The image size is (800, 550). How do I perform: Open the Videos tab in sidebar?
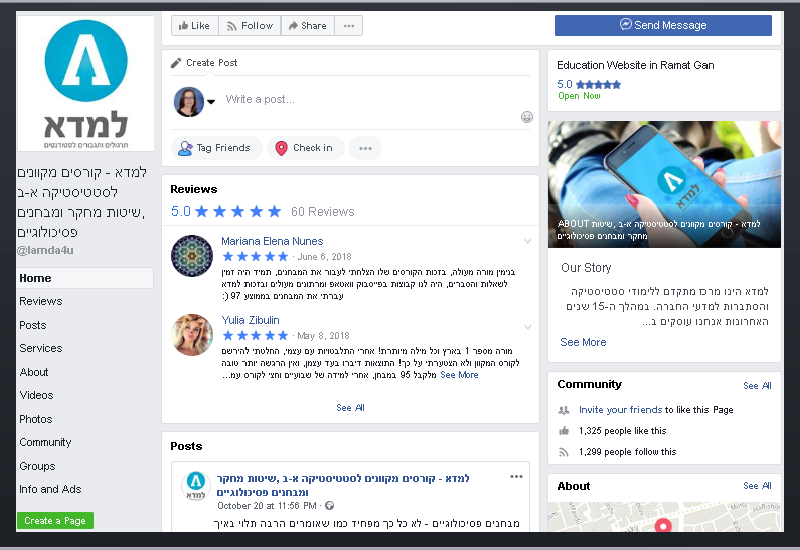click(x=36, y=395)
